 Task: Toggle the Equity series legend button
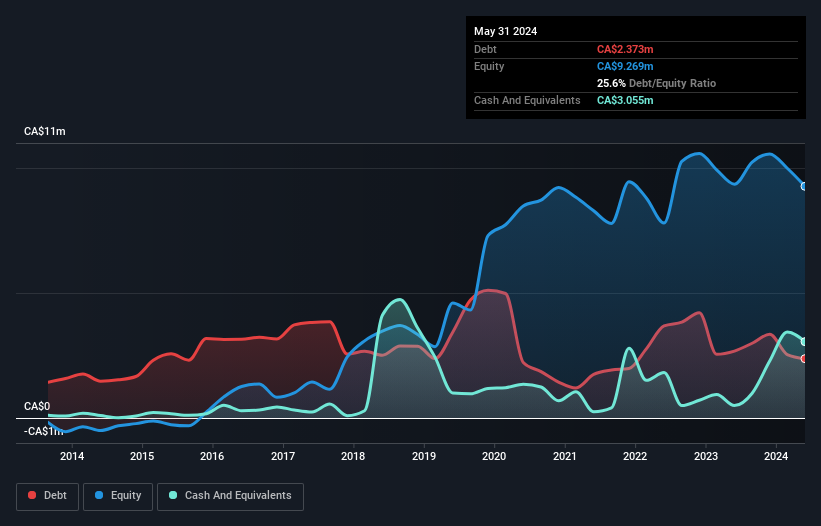click(118, 496)
